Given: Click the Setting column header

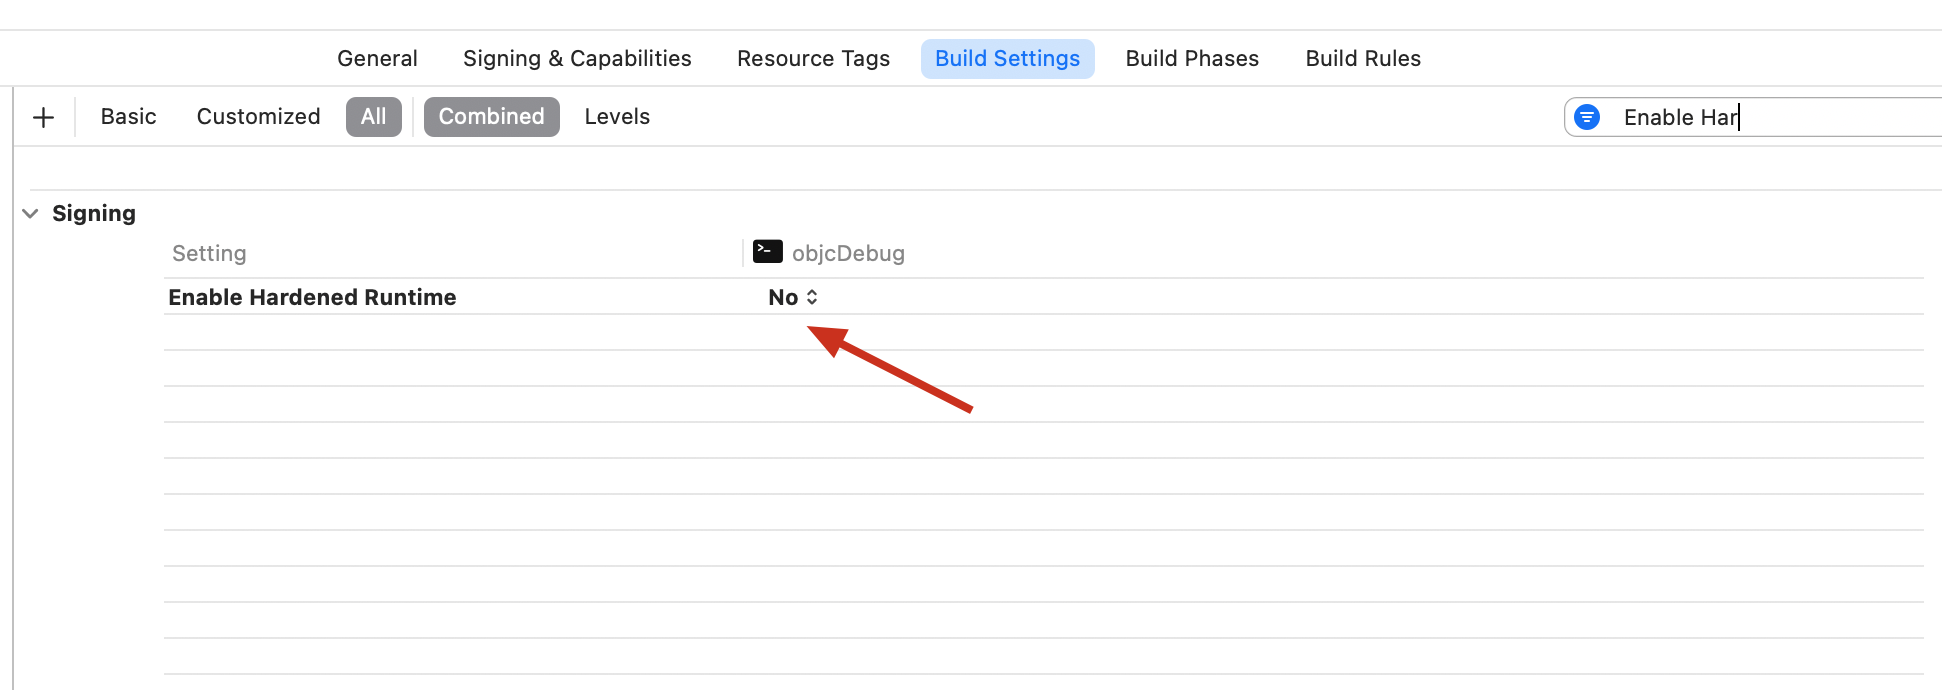Looking at the screenshot, I should 209,253.
